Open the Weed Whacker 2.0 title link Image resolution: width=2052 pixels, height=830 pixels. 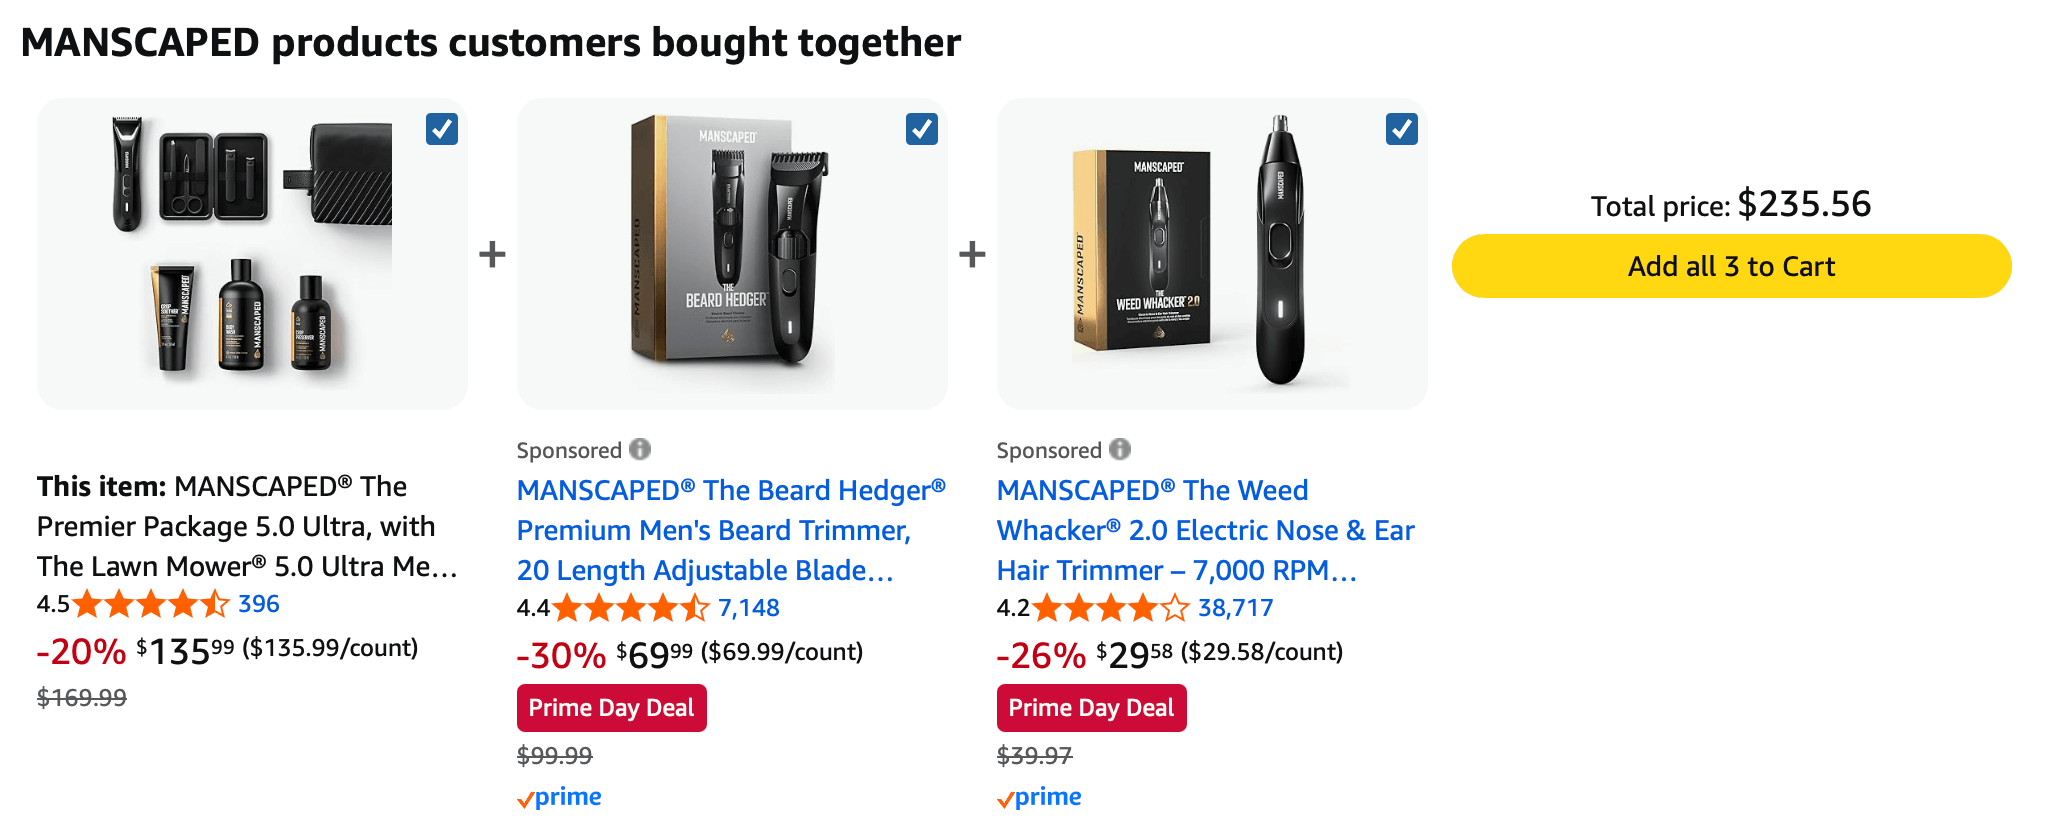[x=1205, y=530]
